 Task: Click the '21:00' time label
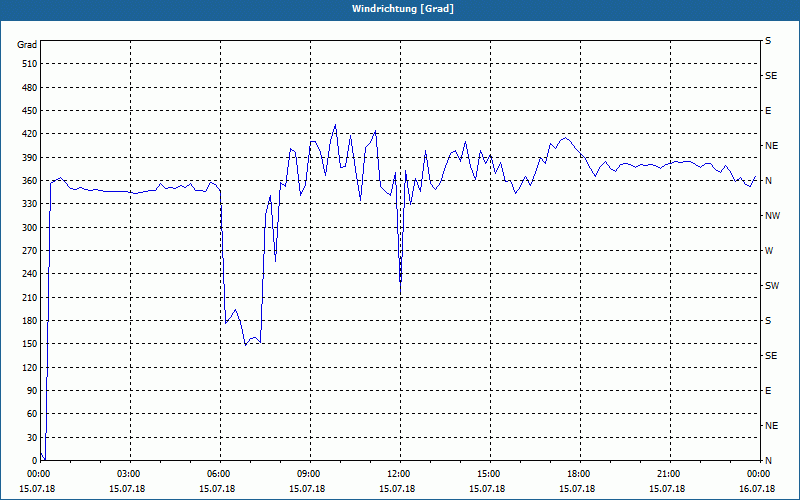[669, 474]
